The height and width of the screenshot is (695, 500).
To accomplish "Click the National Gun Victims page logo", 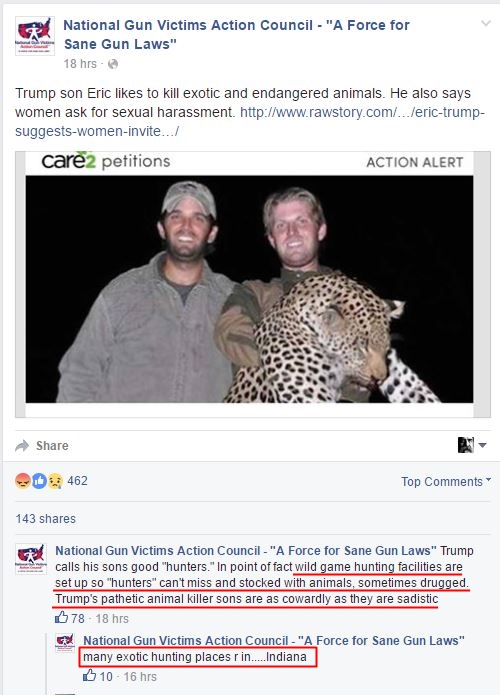I will pos(35,36).
